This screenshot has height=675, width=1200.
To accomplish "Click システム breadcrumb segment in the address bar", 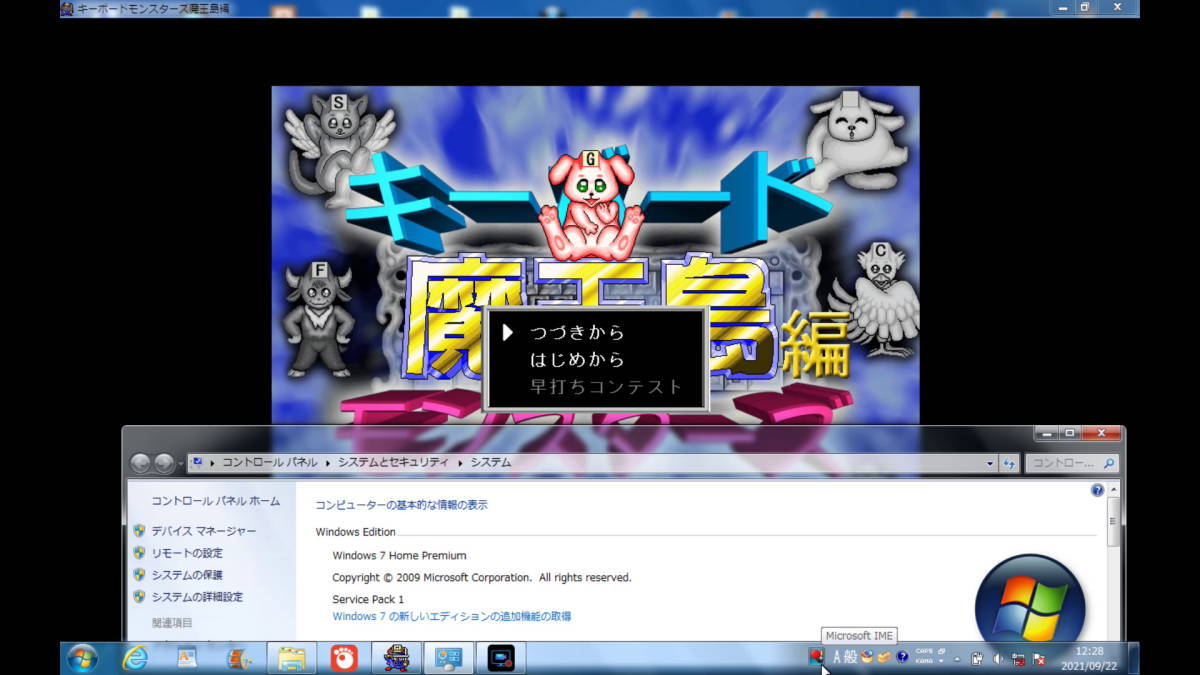I will click(x=491, y=463).
